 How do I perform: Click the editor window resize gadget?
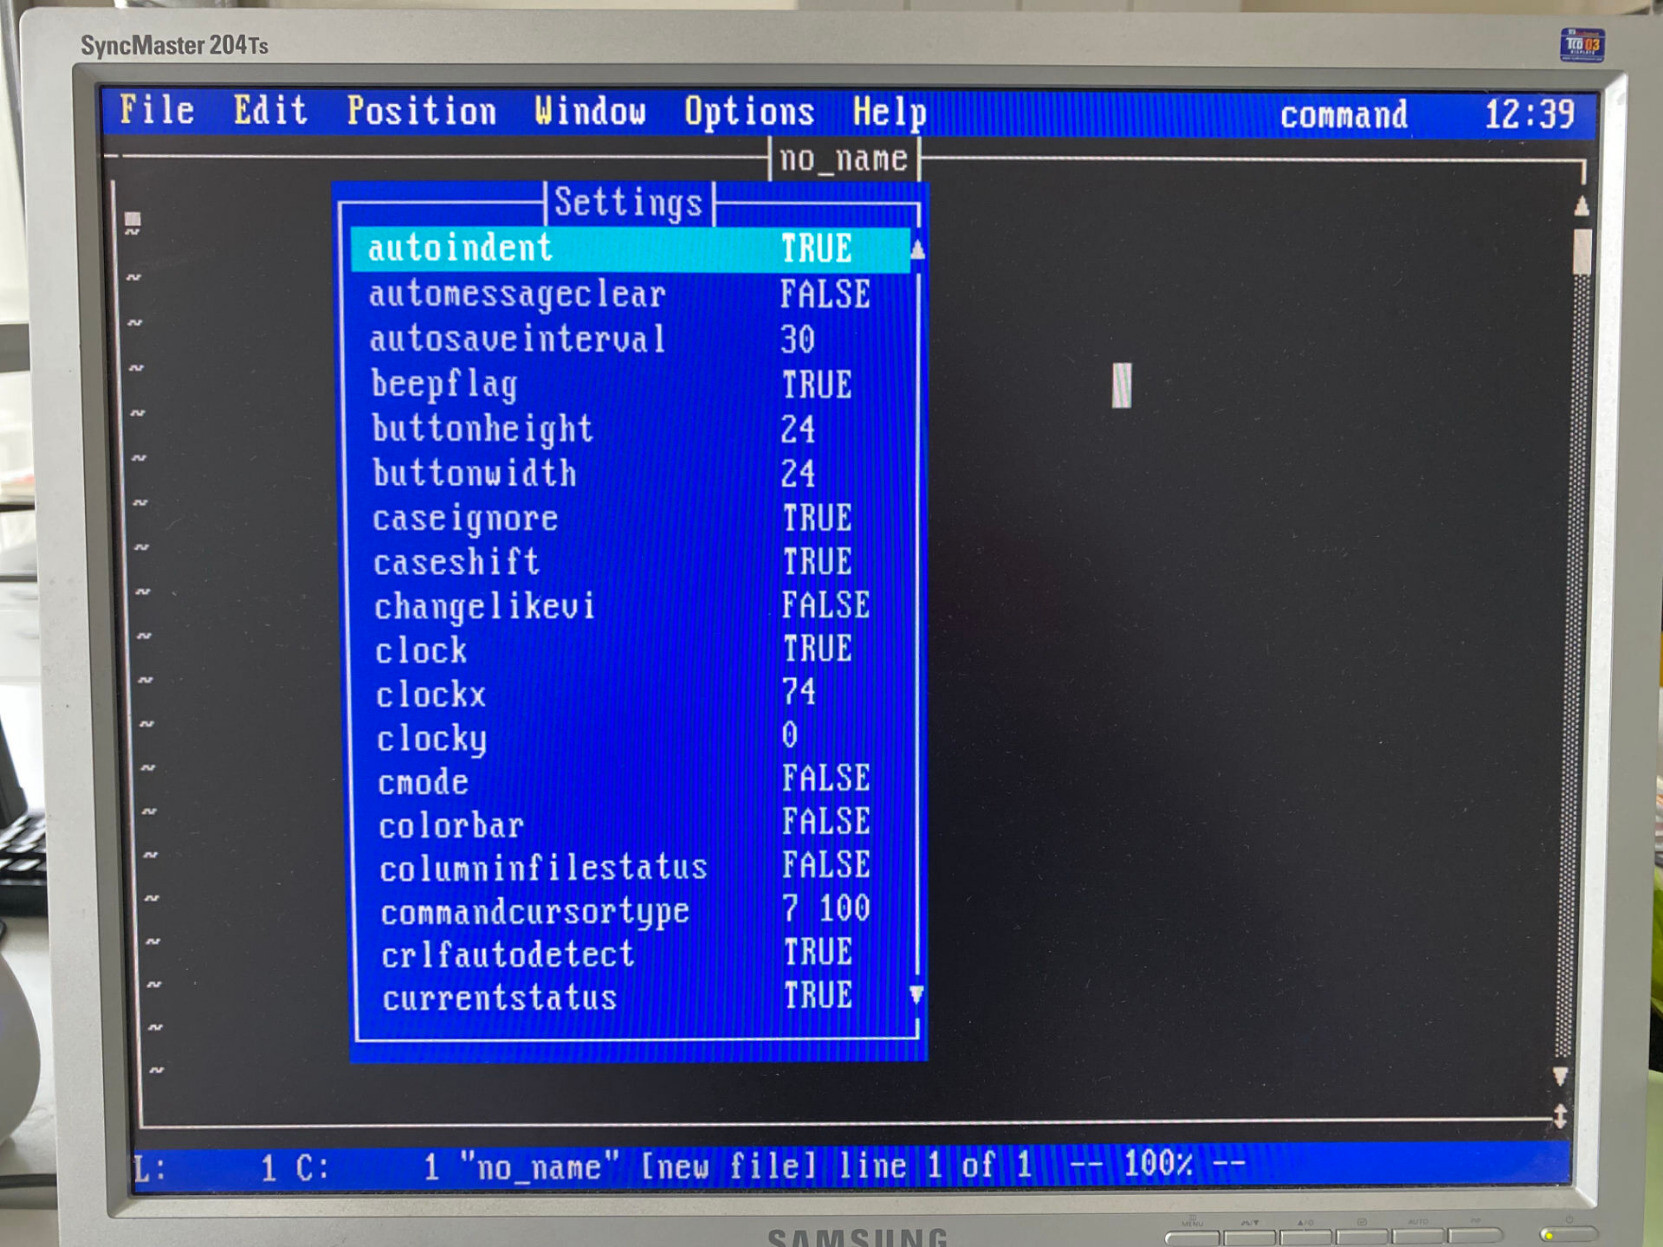[1560, 1116]
